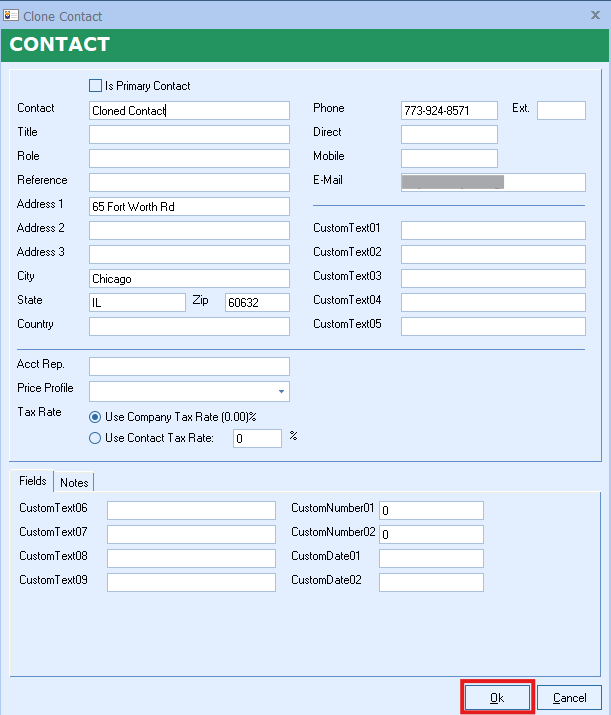This screenshot has height=715, width=611.
Task: Click the contact tax rate percentage field
Action: coord(257,439)
